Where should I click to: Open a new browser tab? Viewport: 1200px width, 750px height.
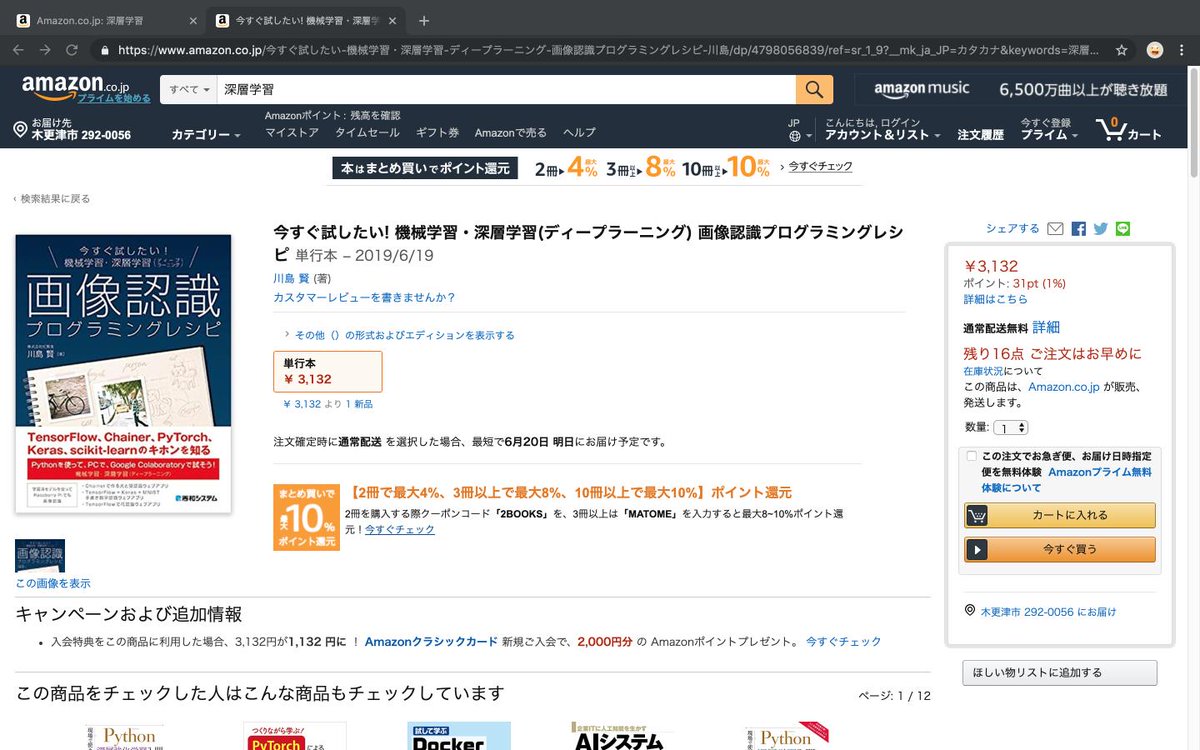coord(424,20)
